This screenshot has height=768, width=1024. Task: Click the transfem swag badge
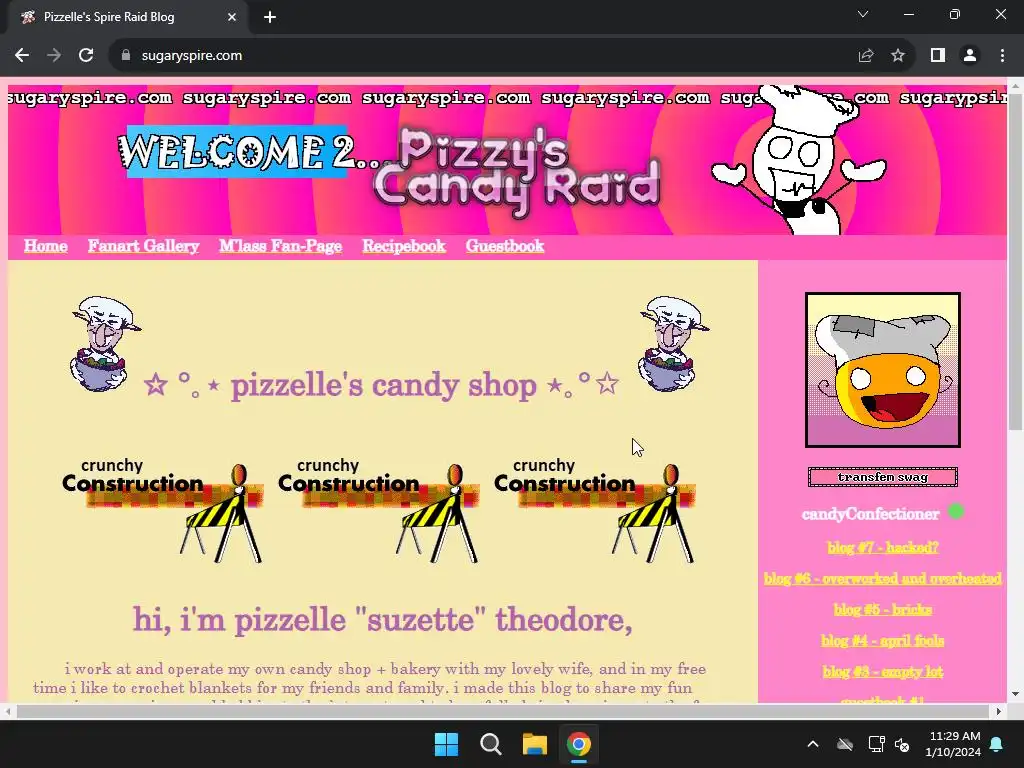click(x=883, y=477)
